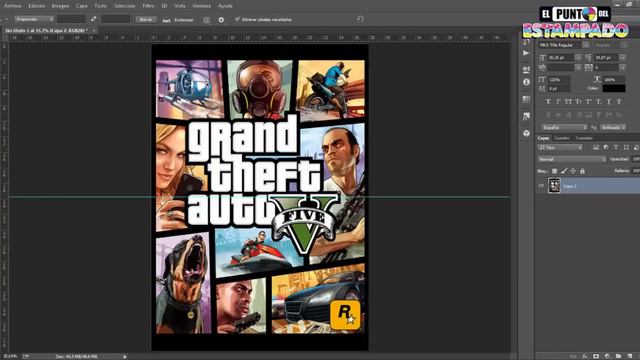The height and width of the screenshot is (360, 640).
Task: Toggle Faux Italic text style
Action: click(x=558, y=102)
